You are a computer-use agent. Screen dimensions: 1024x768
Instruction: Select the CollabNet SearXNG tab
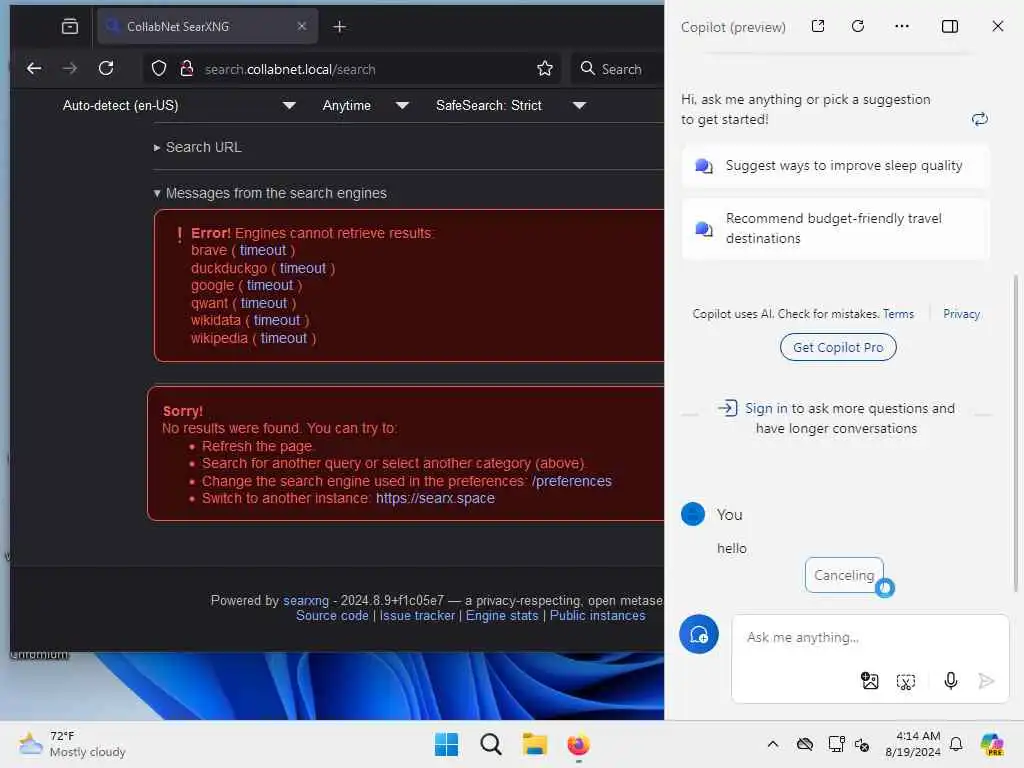pyautogui.click(x=207, y=27)
